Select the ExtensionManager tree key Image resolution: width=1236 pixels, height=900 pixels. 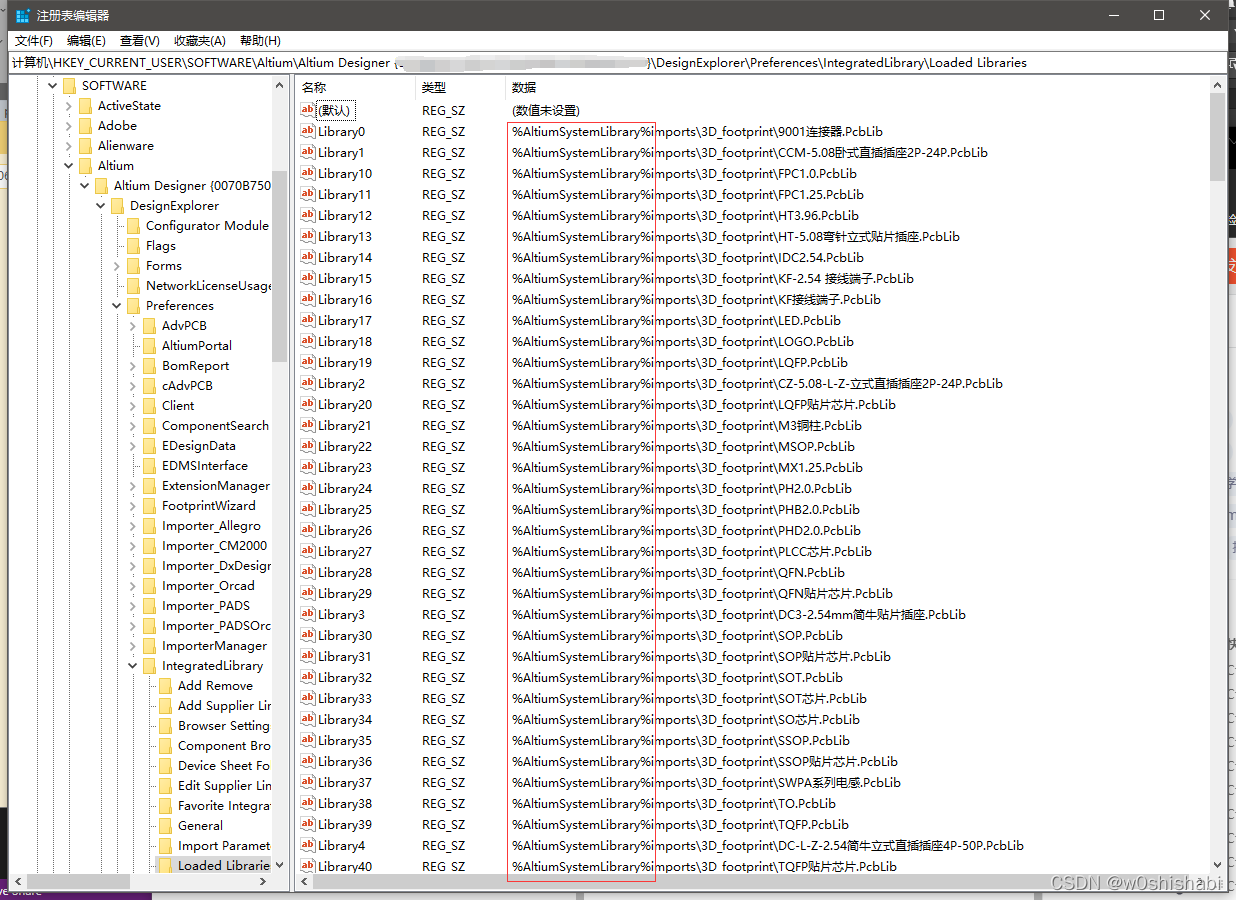[x=215, y=485]
